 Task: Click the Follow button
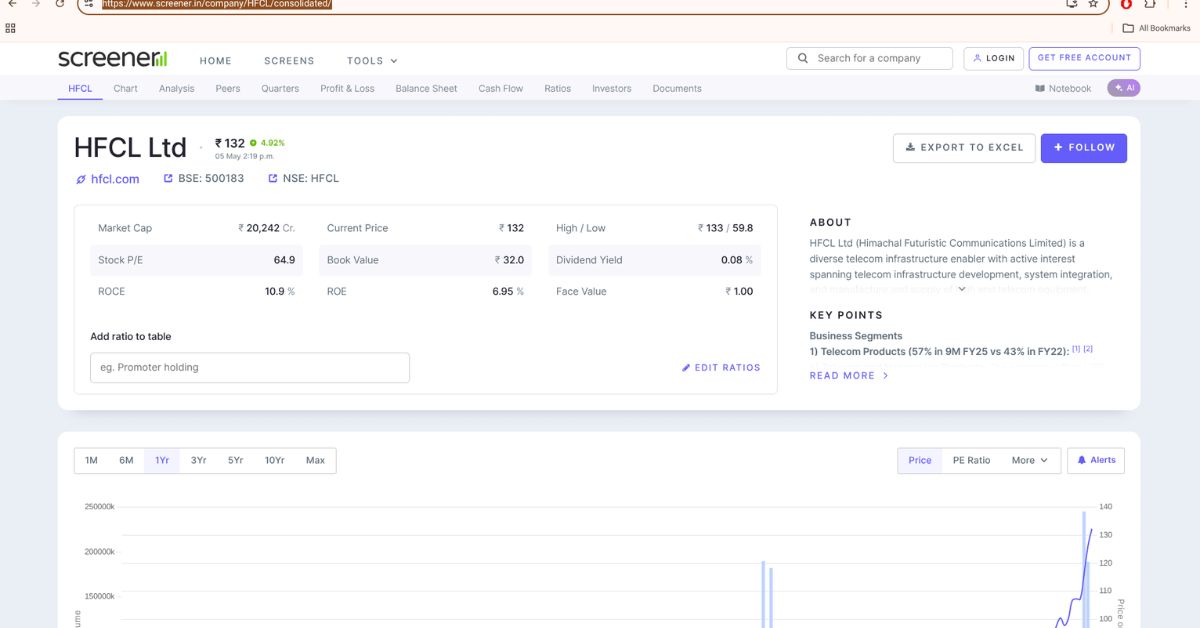pos(1084,147)
